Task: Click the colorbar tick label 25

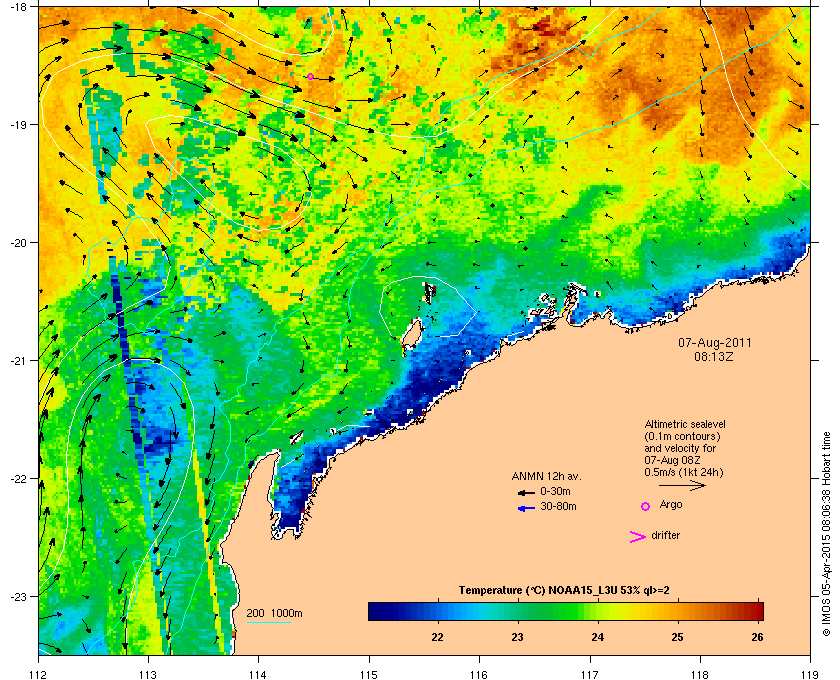Action: click(678, 637)
